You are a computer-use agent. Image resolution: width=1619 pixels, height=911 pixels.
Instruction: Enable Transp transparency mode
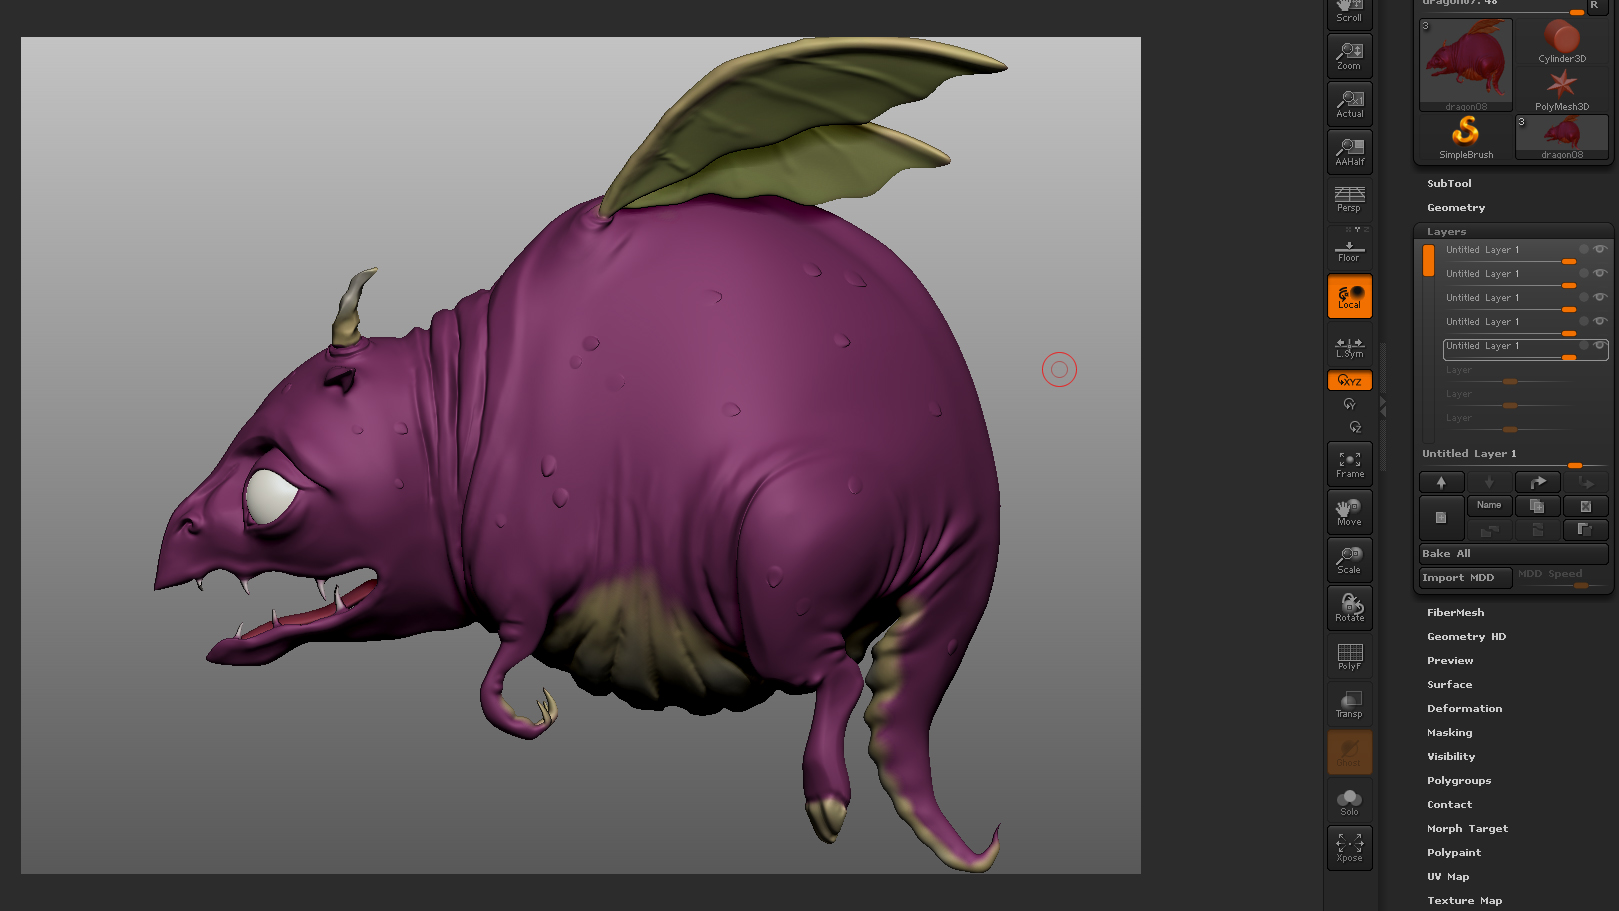[1349, 704]
